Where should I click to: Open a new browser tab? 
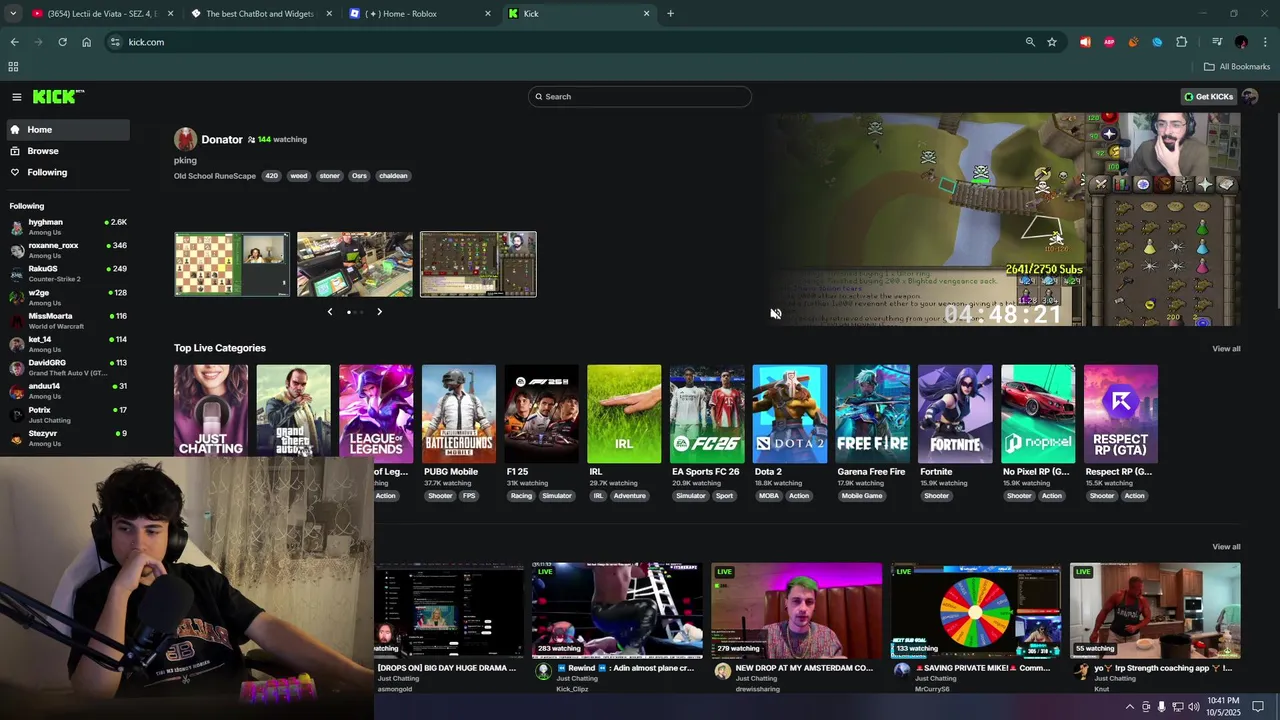(670, 14)
